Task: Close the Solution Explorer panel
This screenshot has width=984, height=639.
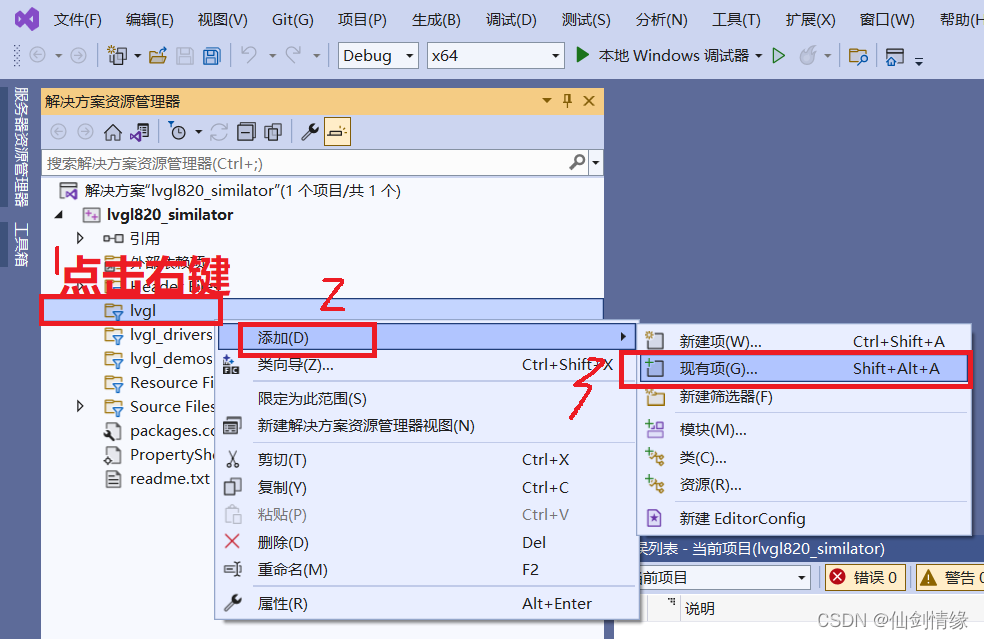Action: point(589,101)
